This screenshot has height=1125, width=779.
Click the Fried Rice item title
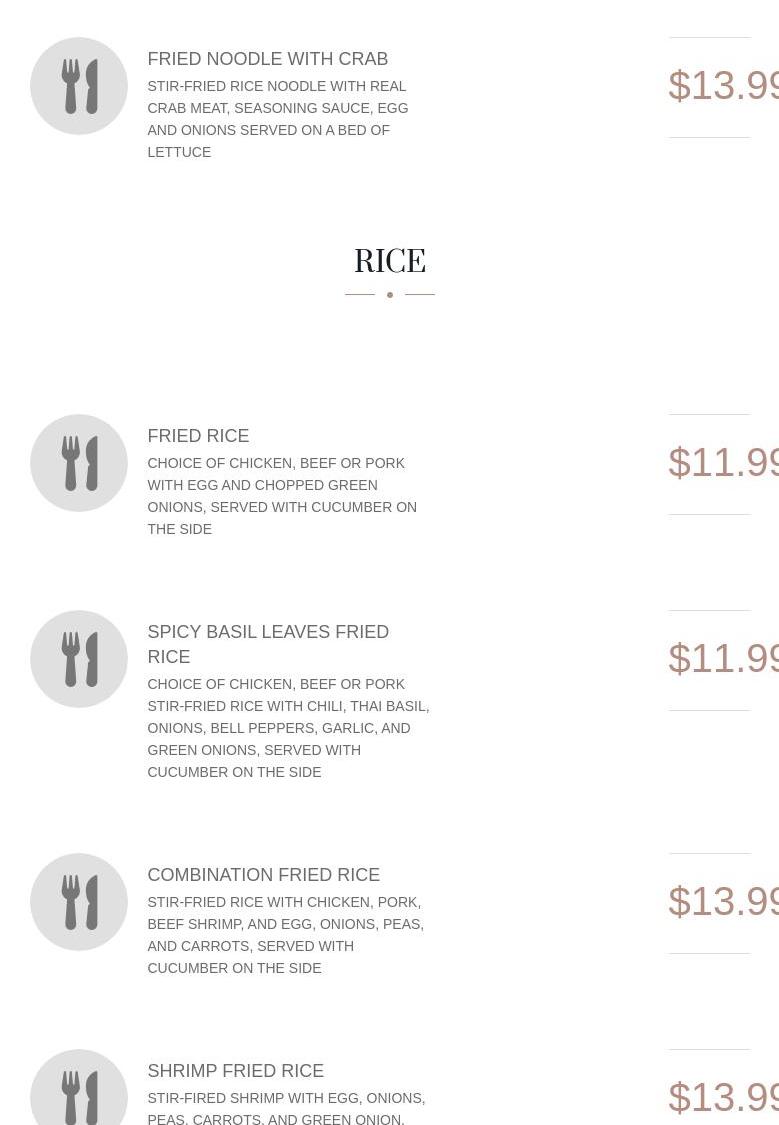click(198, 436)
